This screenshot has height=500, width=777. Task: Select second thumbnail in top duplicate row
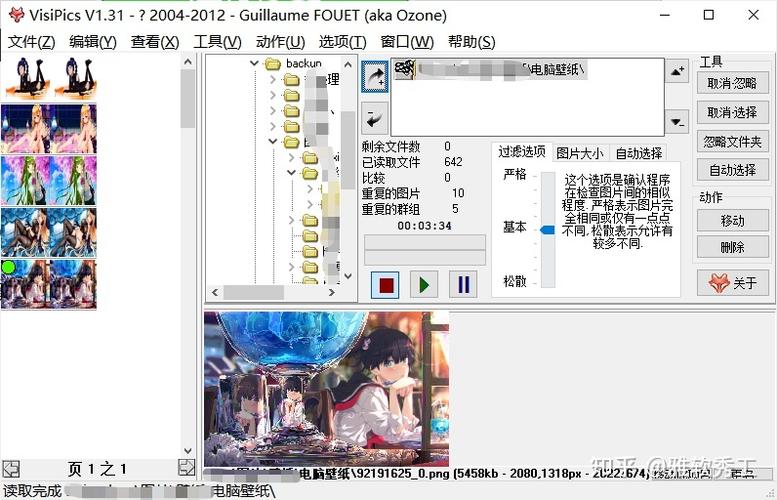pyautogui.click(x=74, y=78)
